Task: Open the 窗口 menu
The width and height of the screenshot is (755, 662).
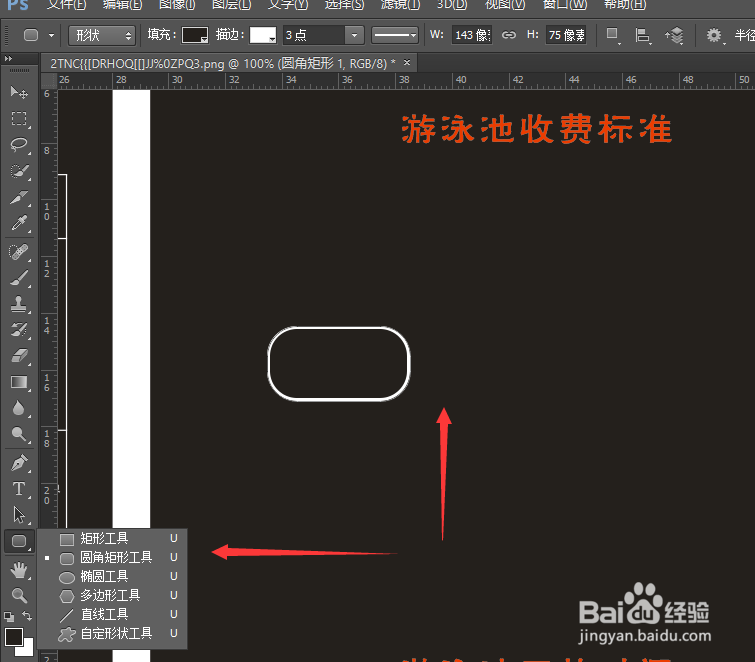Action: pyautogui.click(x=564, y=5)
